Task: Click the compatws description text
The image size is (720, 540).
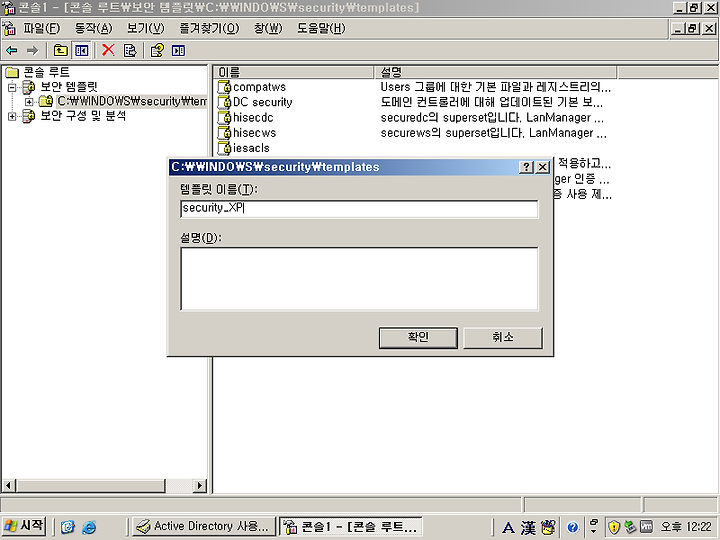Action: (x=495, y=87)
